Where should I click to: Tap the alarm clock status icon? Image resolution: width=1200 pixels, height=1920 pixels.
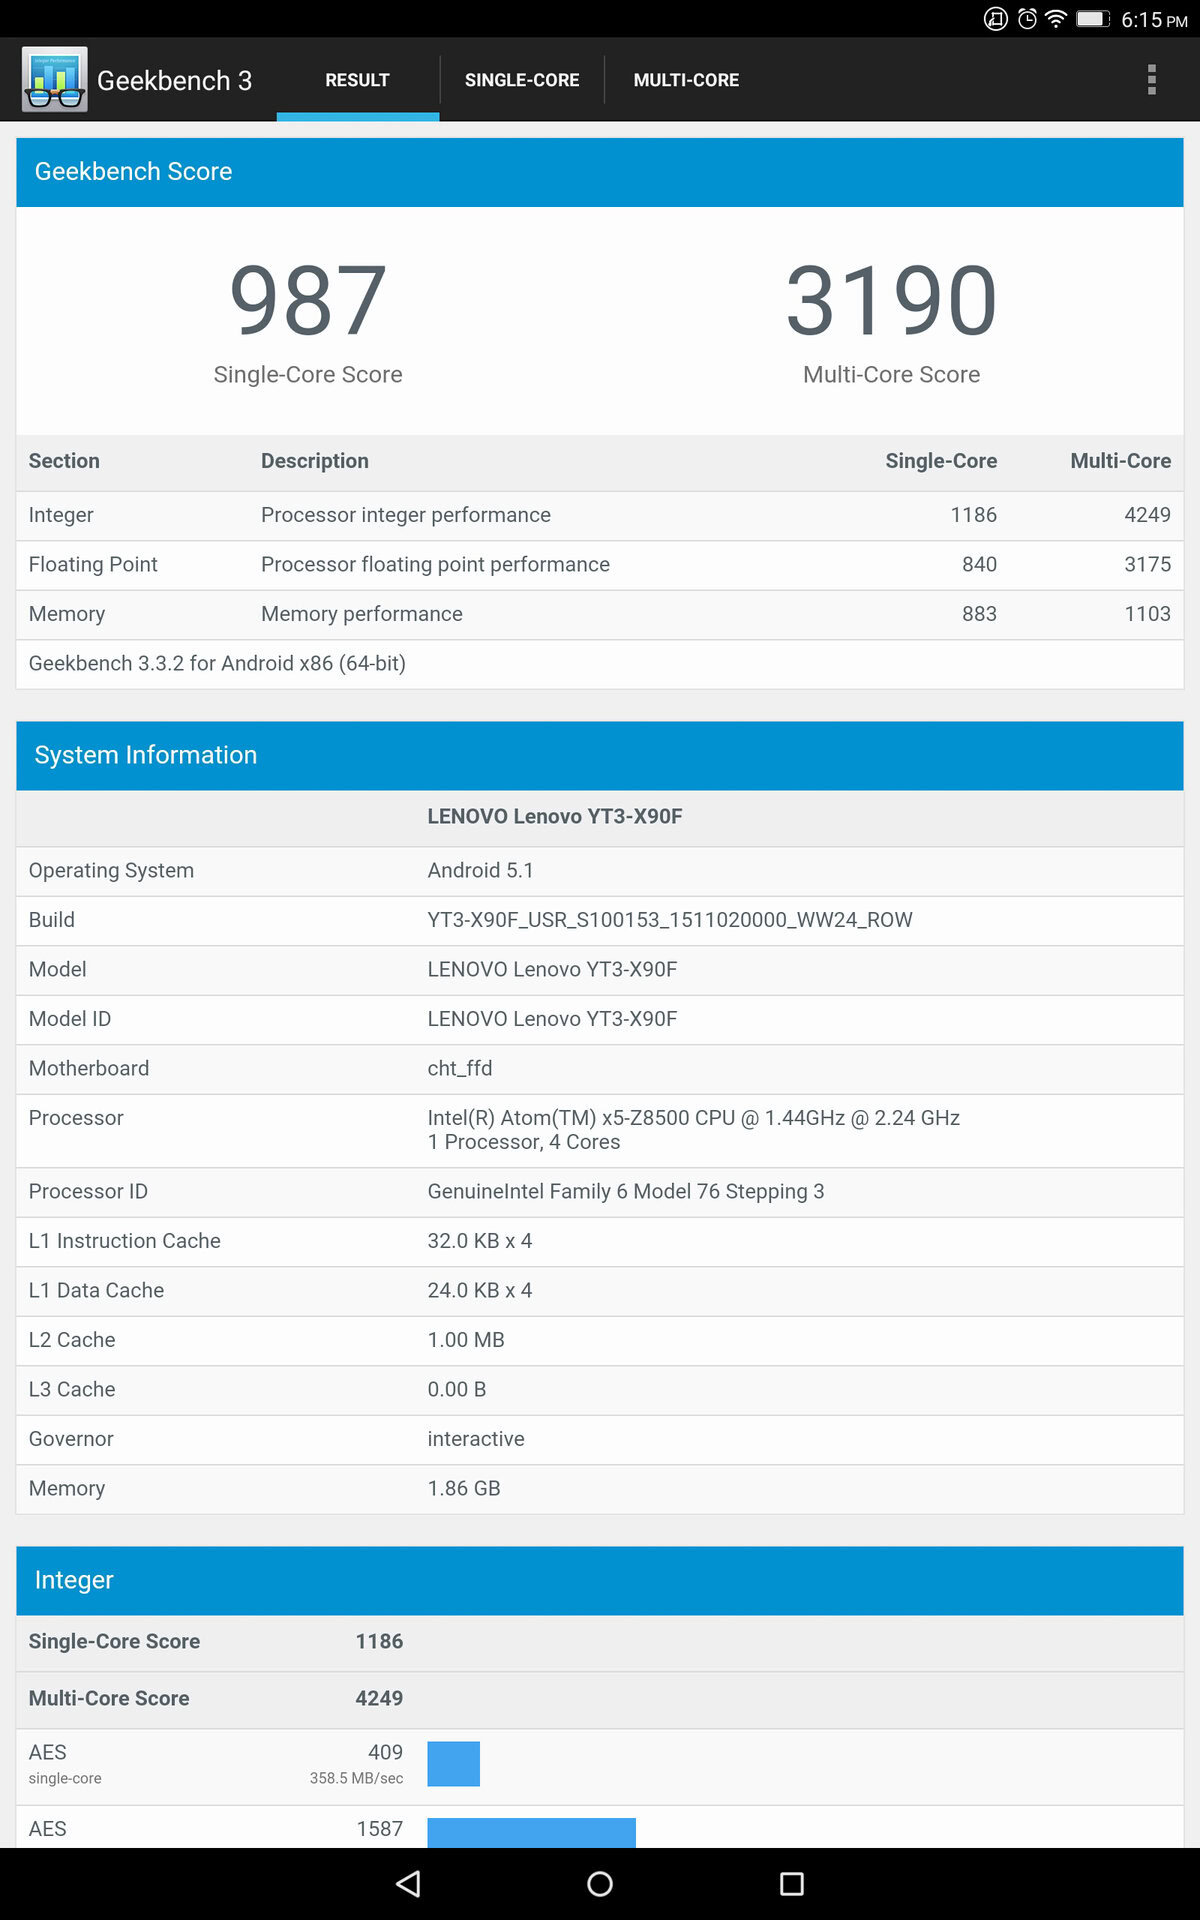[1027, 19]
